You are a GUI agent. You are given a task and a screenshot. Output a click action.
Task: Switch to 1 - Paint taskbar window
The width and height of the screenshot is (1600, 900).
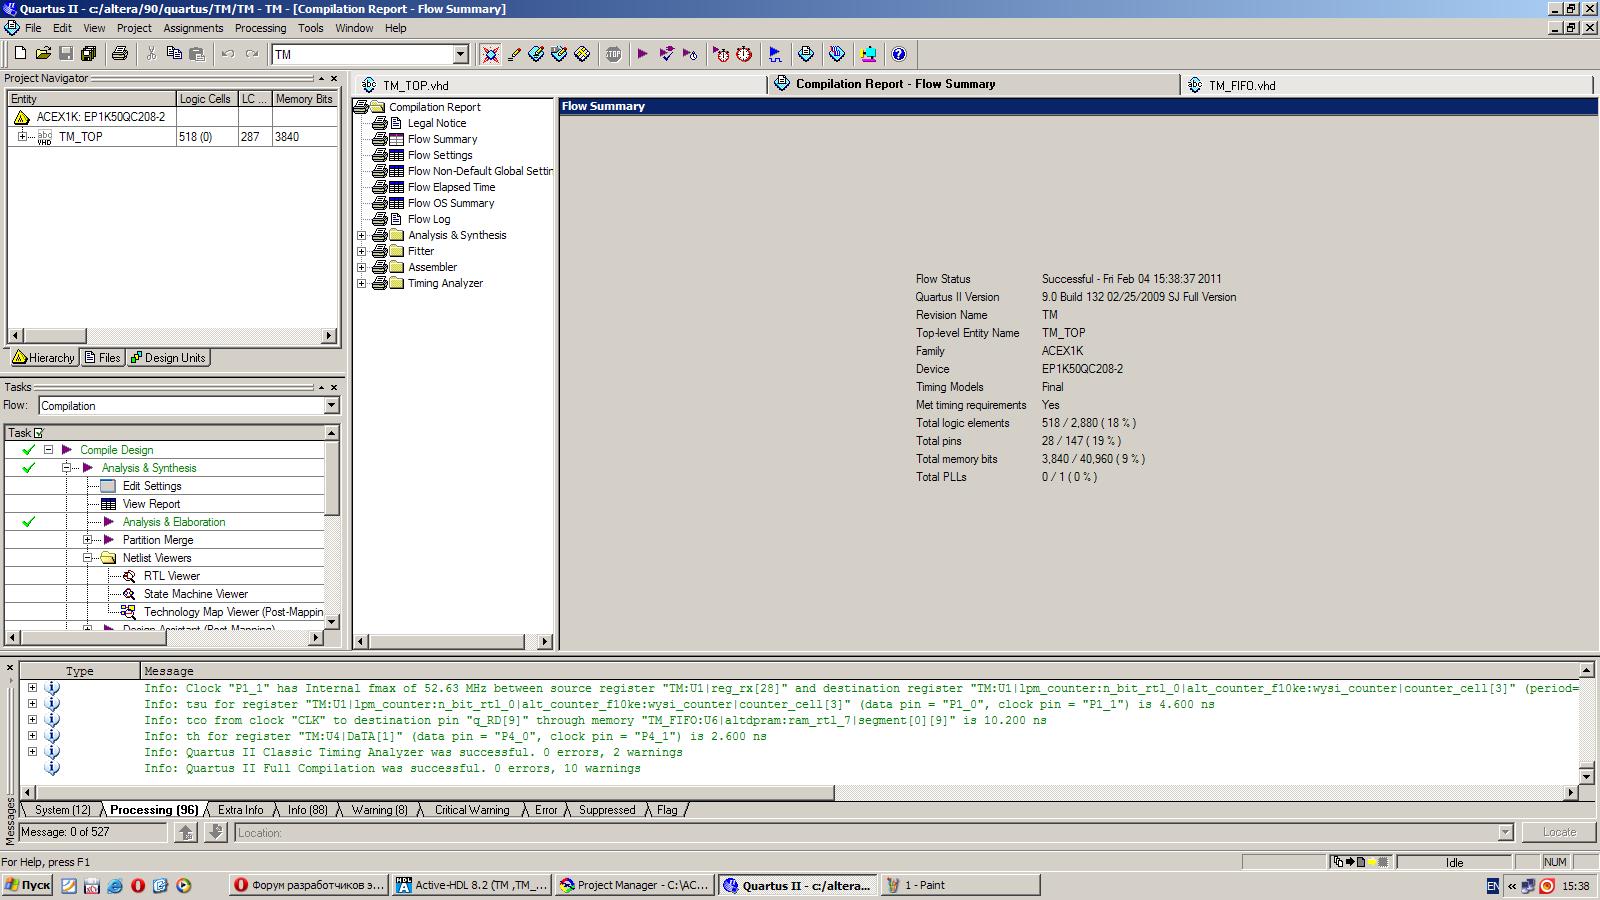pyautogui.click(x=960, y=885)
